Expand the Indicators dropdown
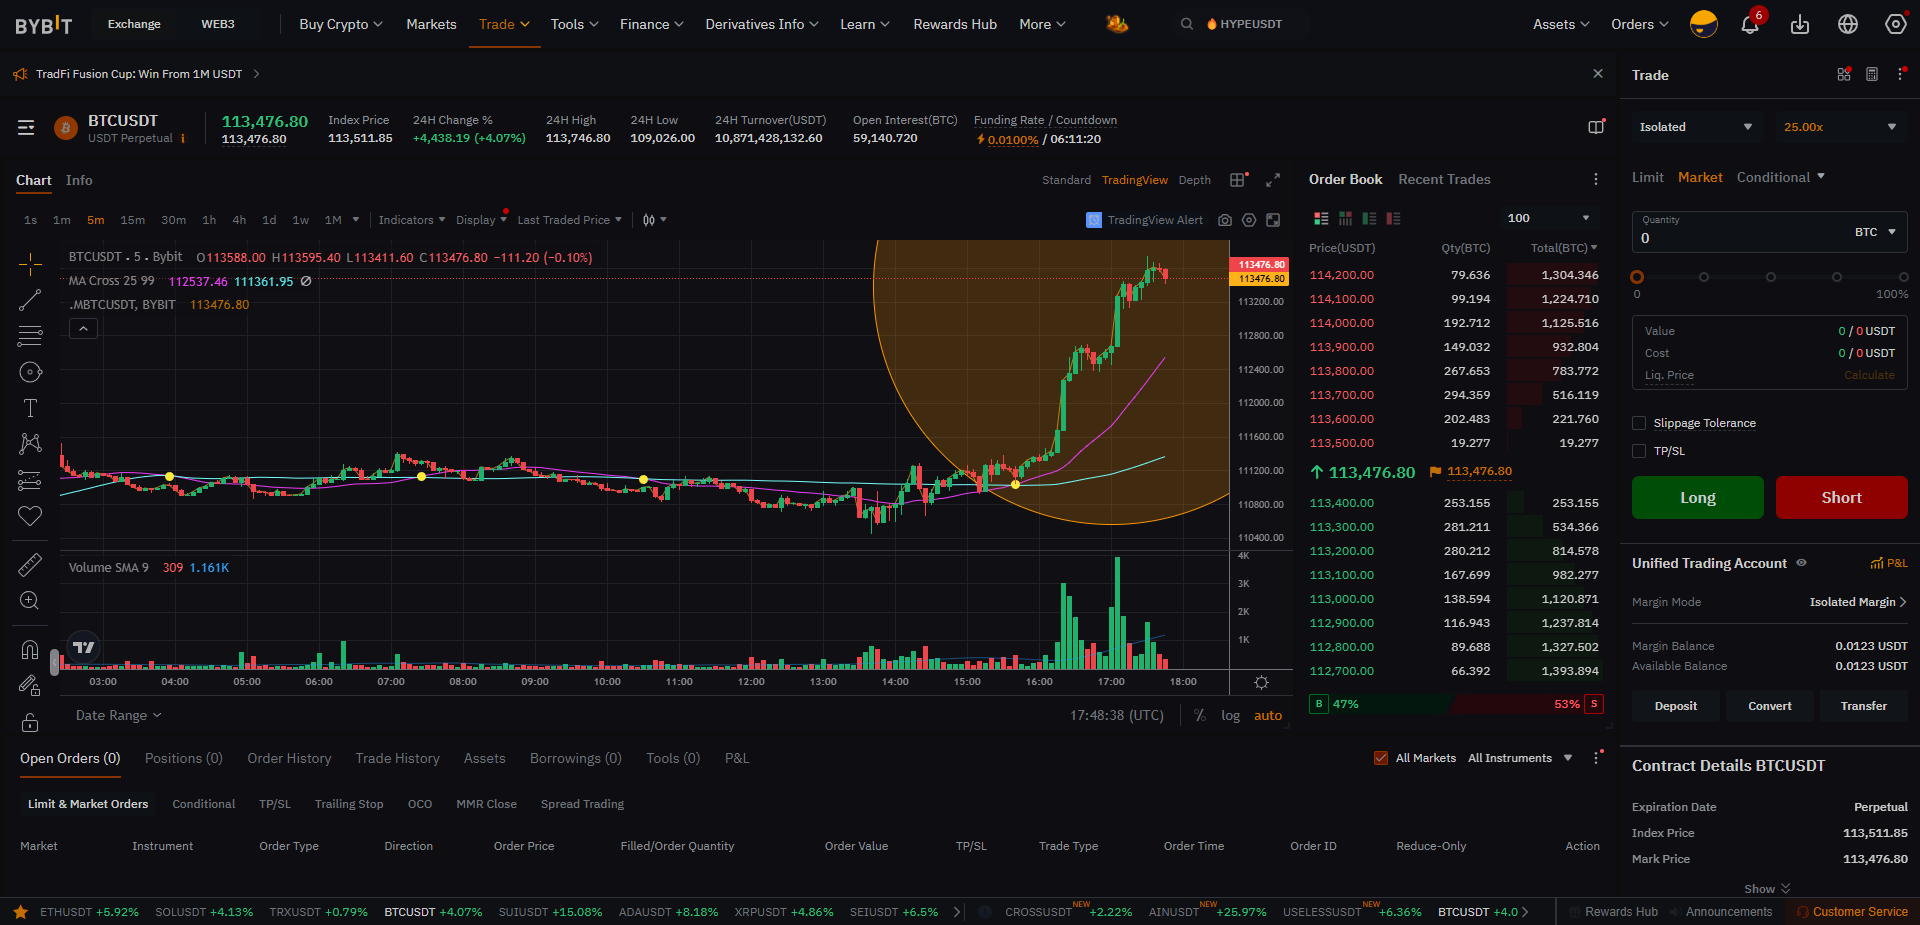Viewport: 1920px width, 925px height. (x=411, y=220)
